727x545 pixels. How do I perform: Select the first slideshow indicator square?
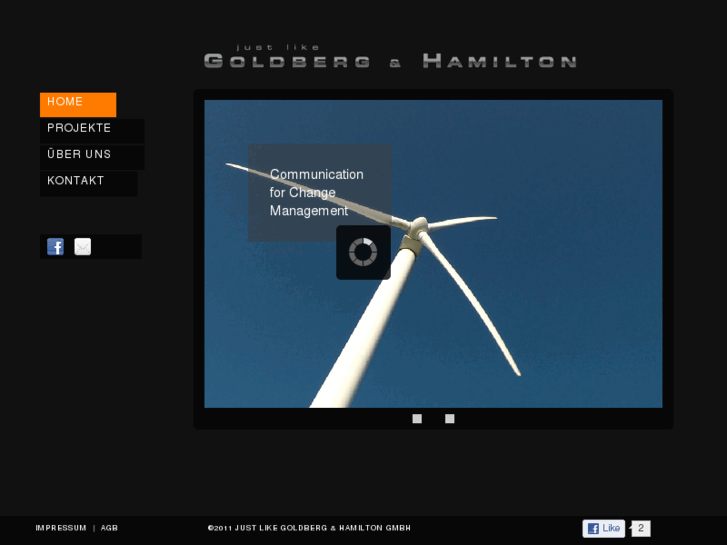coord(417,419)
